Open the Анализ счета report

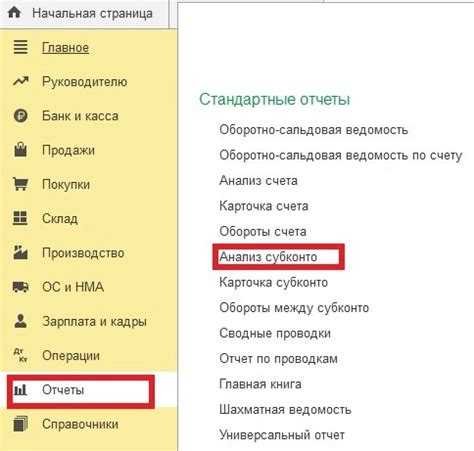point(258,181)
